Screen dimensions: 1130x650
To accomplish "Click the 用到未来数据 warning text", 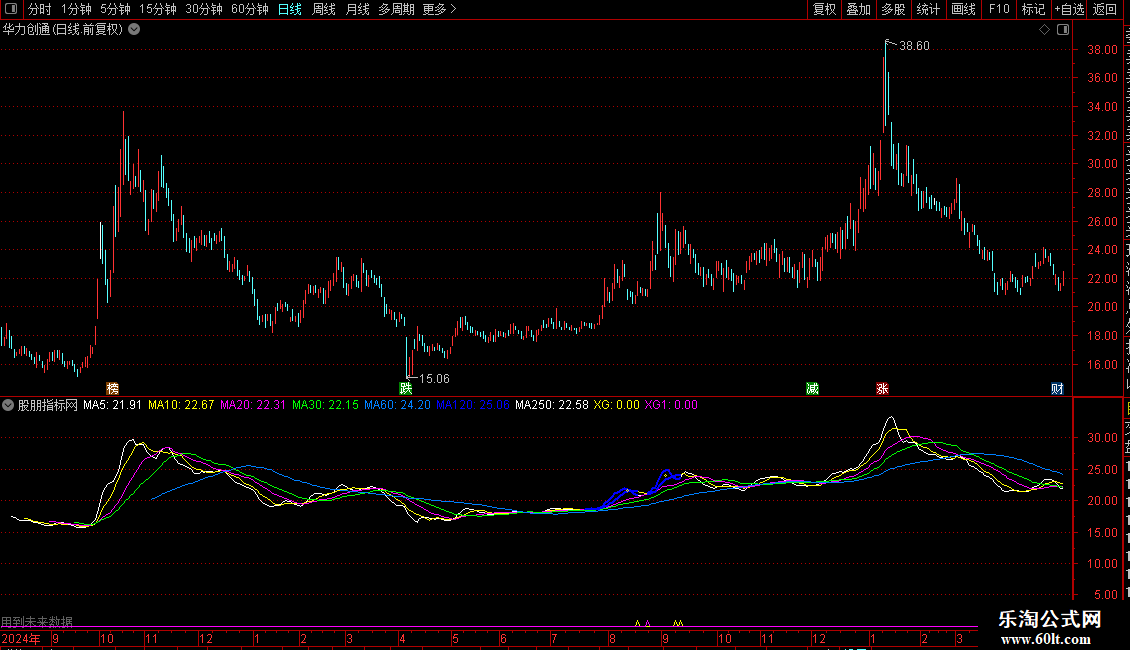I will pos(37,622).
